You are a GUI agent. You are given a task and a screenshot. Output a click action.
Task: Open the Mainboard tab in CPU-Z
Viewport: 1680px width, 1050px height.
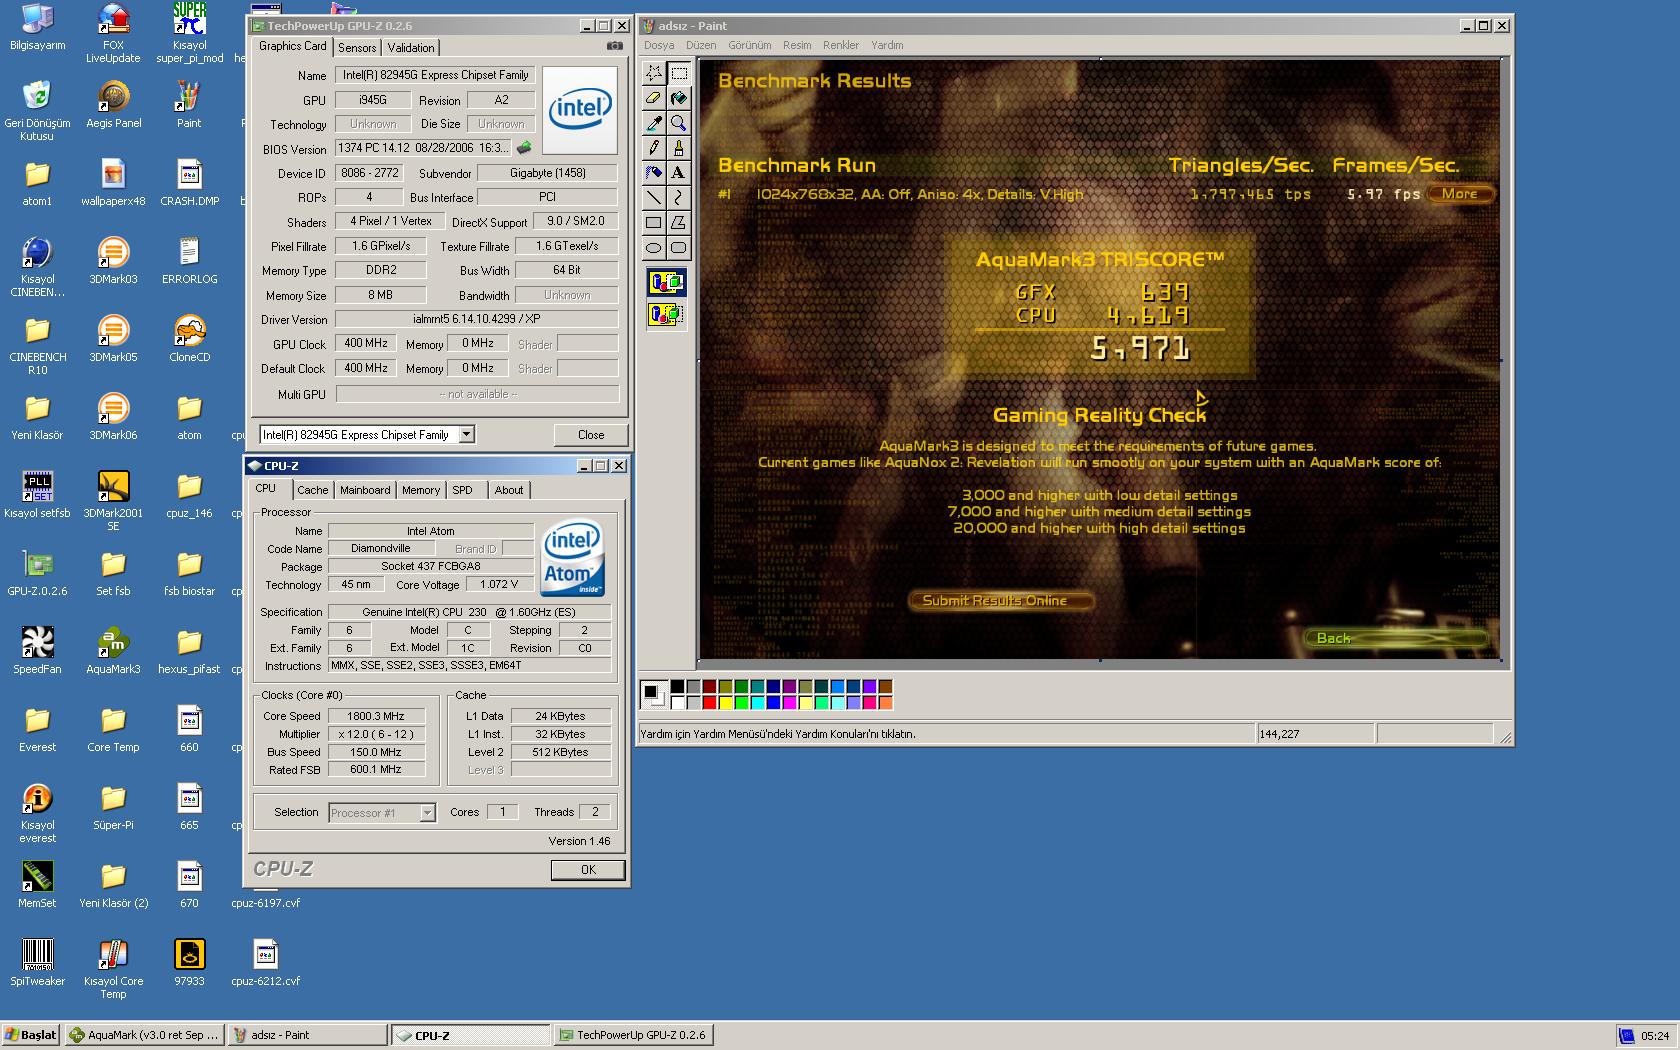tap(365, 490)
